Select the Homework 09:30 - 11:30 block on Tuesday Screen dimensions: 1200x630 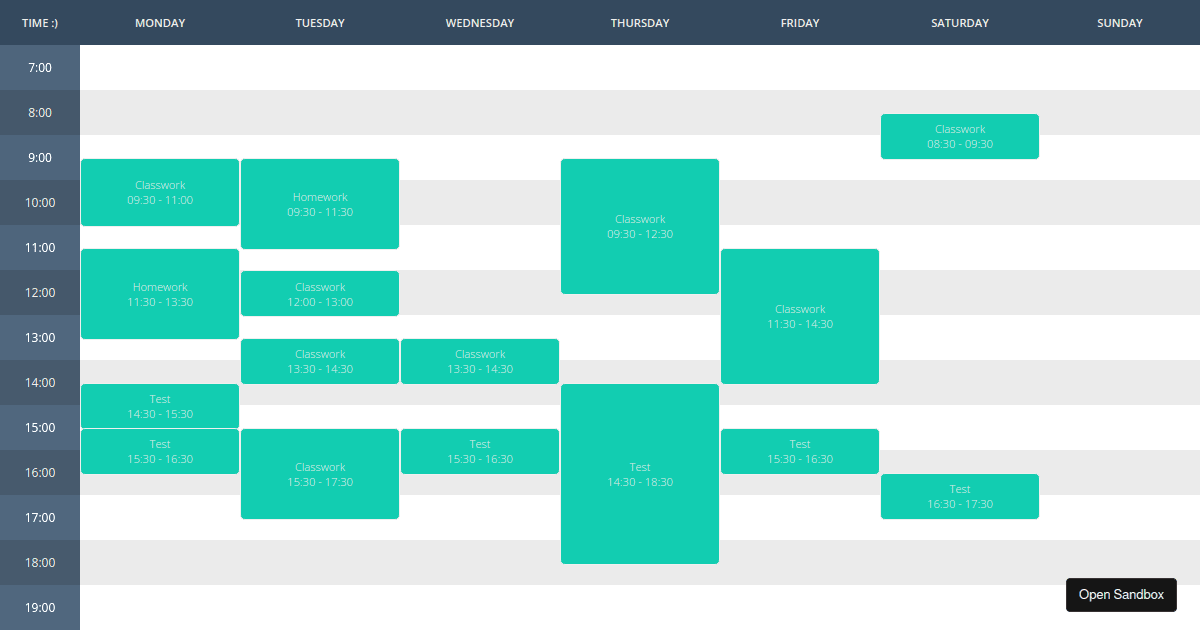tap(319, 203)
